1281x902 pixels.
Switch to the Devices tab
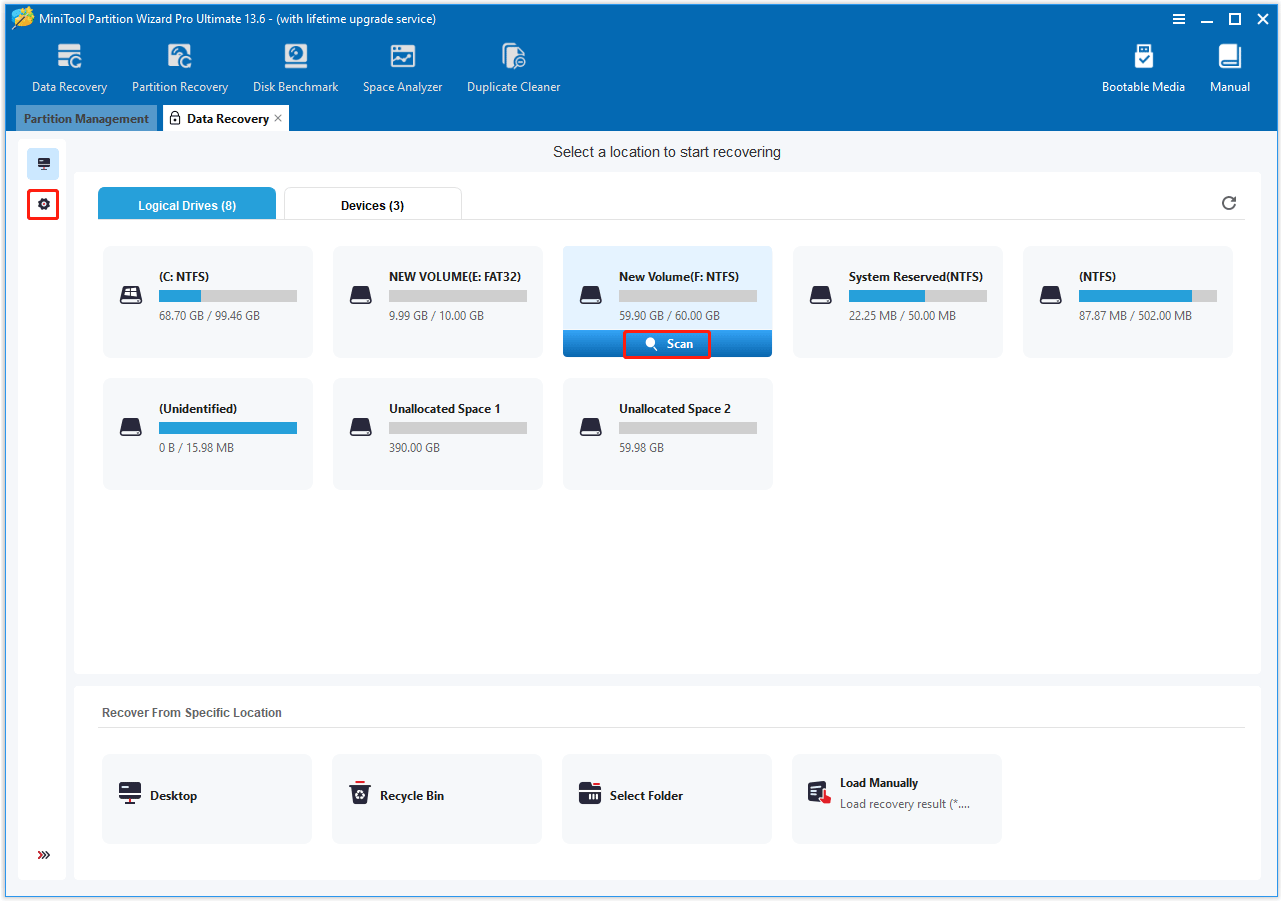tap(372, 204)
